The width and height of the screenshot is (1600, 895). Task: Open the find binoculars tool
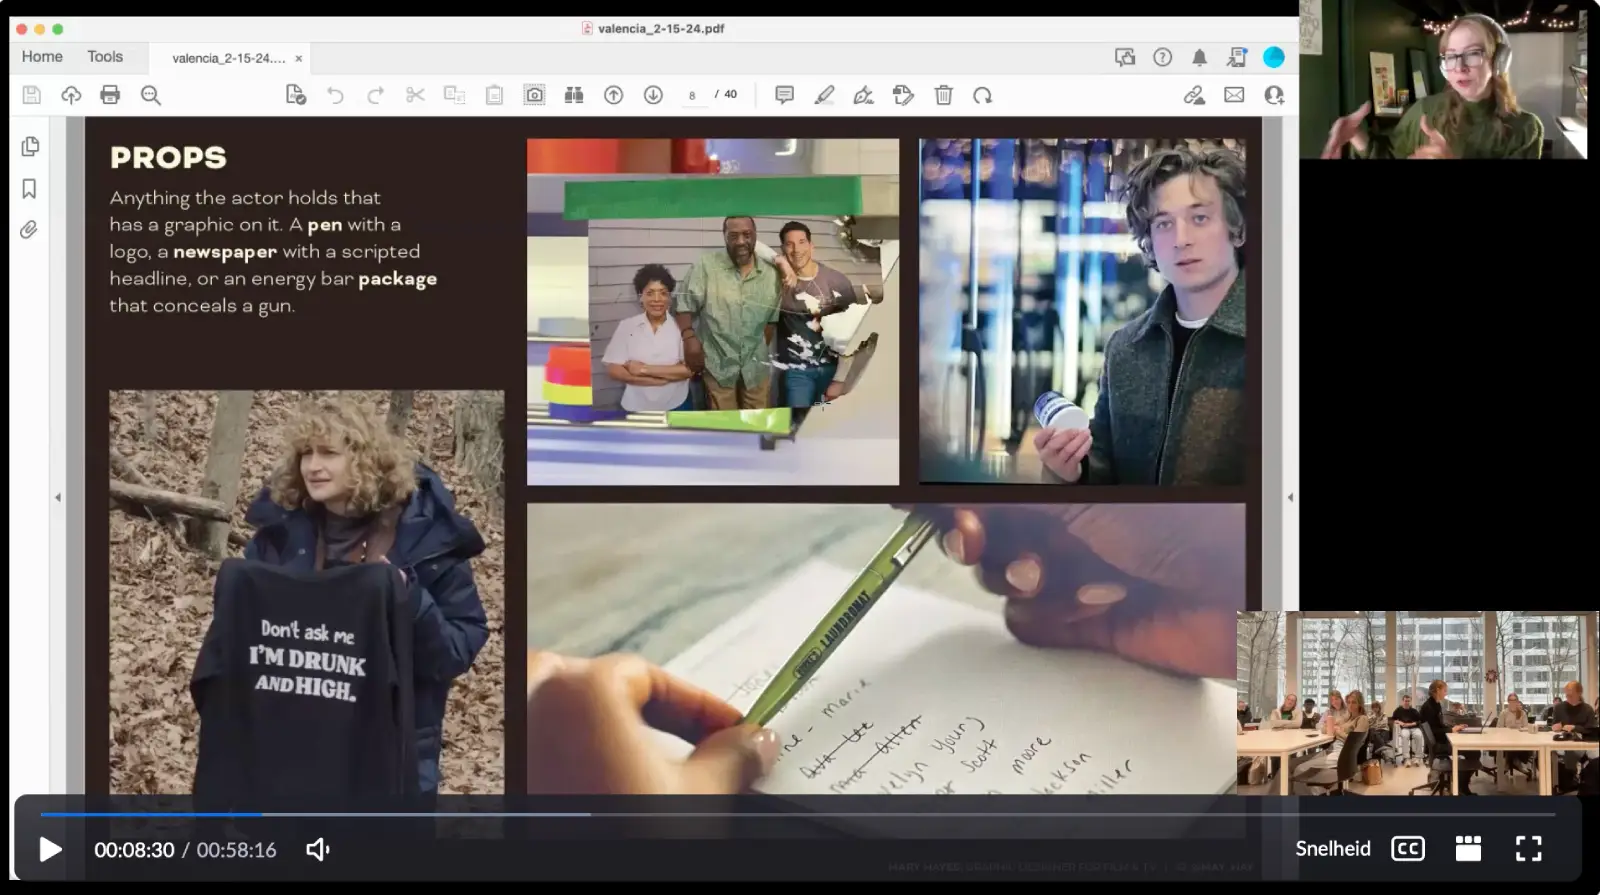(x=574, y=95)
